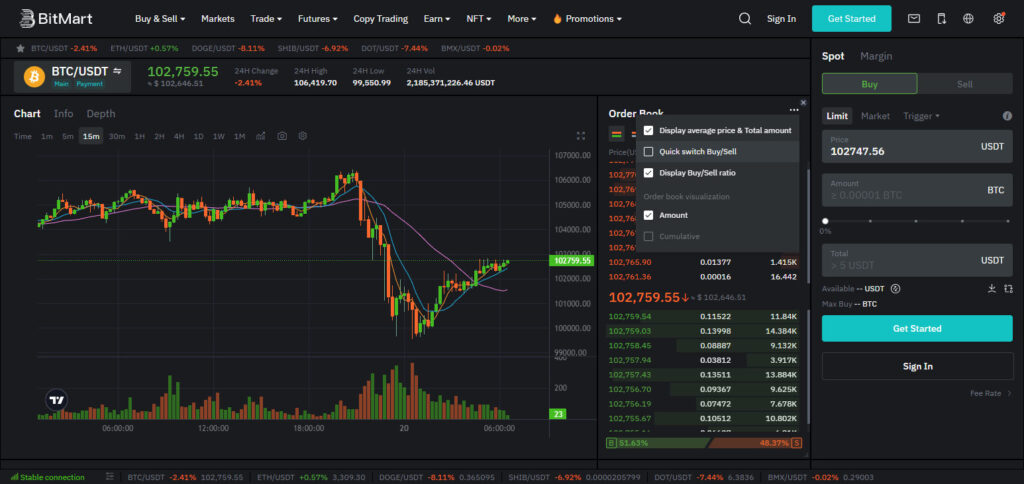Click Get Started in the header
Image resolution: width=1024 pixels, height=484 pixels.
[852, 19]
